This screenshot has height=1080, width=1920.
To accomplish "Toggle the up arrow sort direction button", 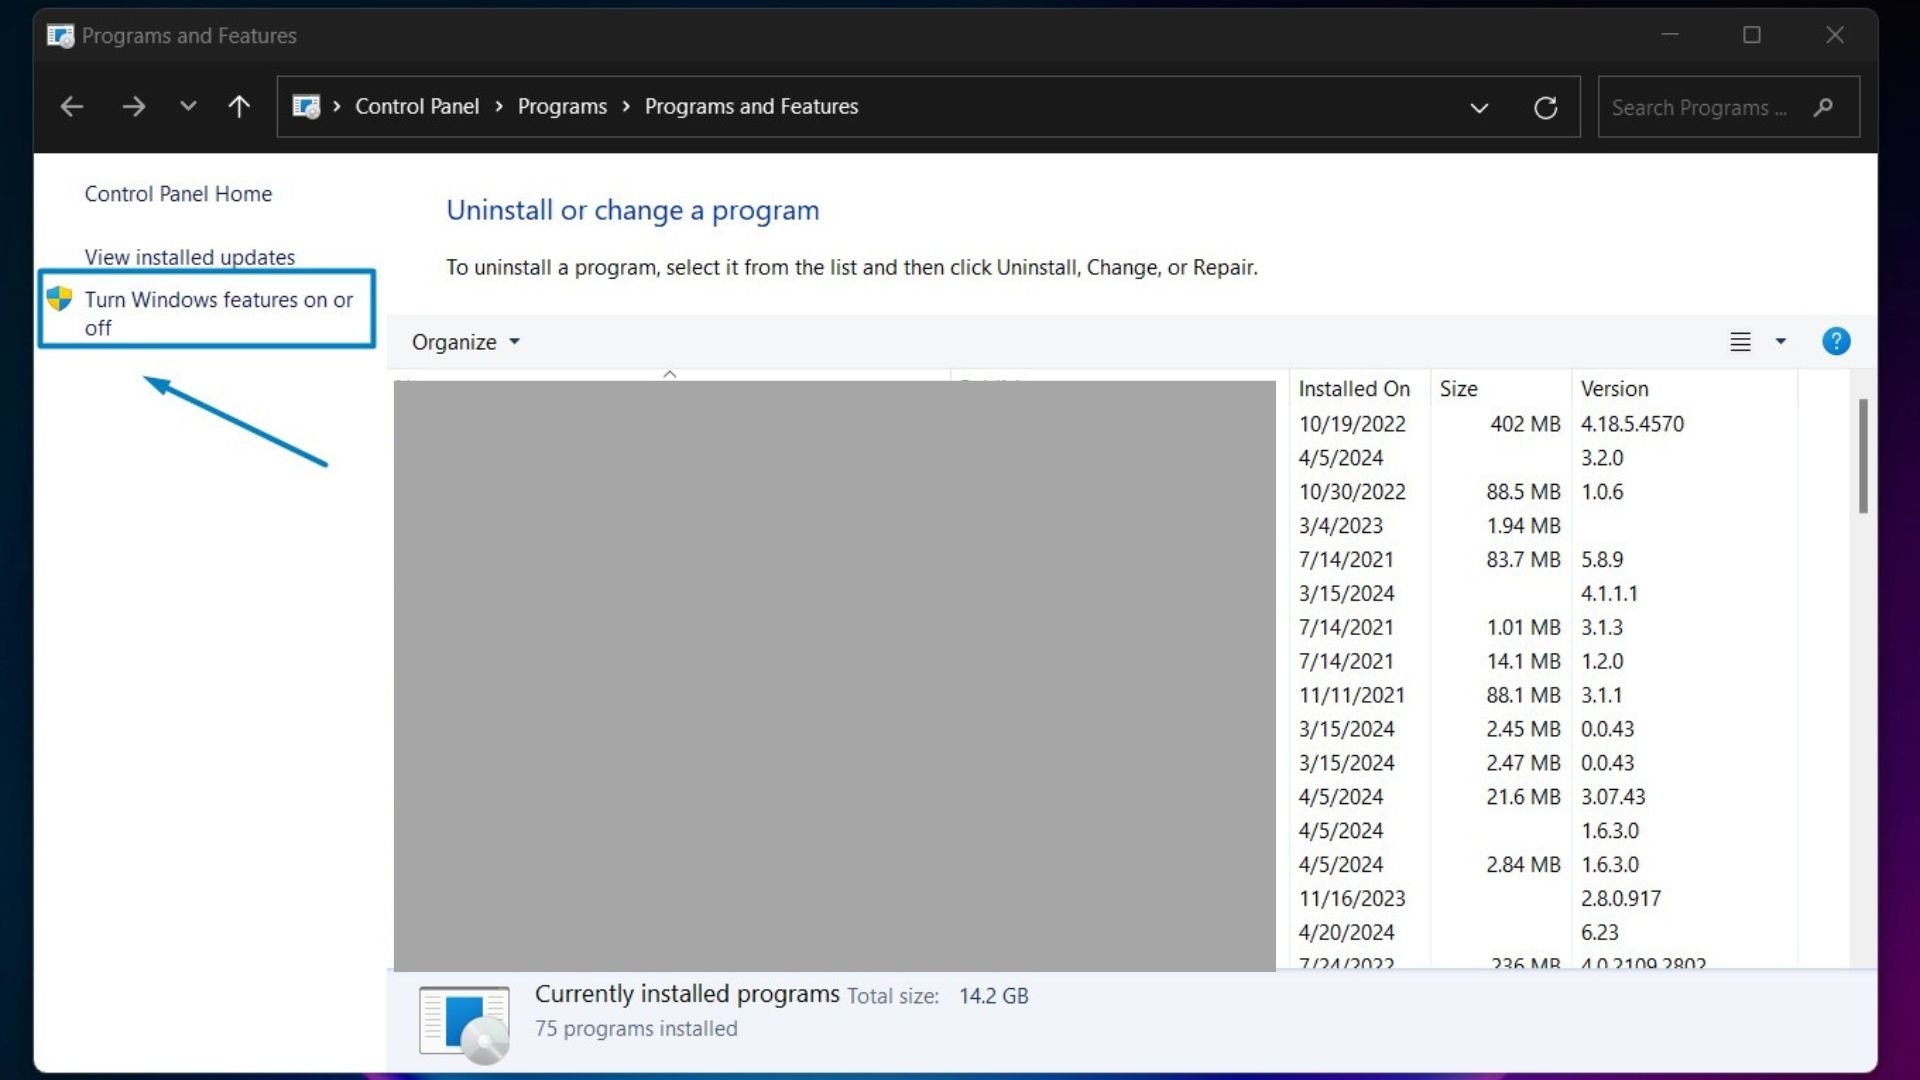I will click(x=669, y=373).
